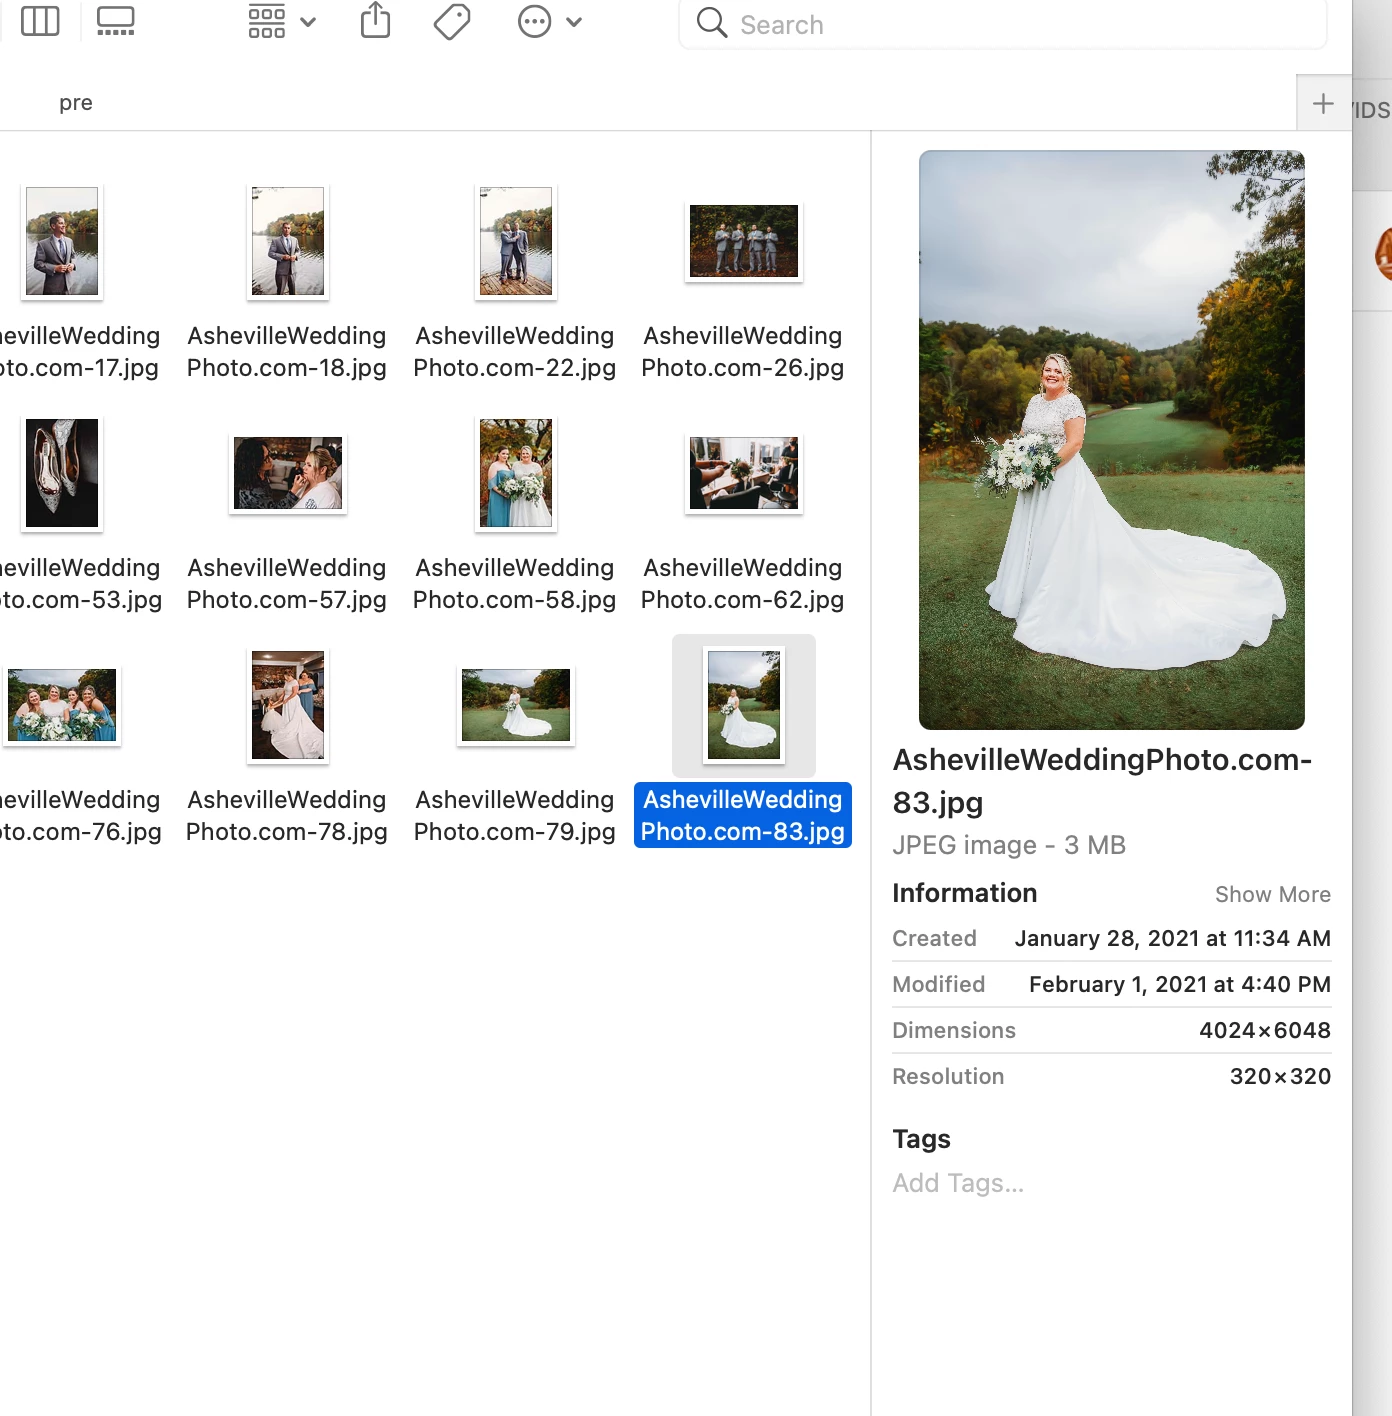Viewport: 1392px width, 1416px height.
Task: Click the Search magnifier icon
Action: point(712,23)
